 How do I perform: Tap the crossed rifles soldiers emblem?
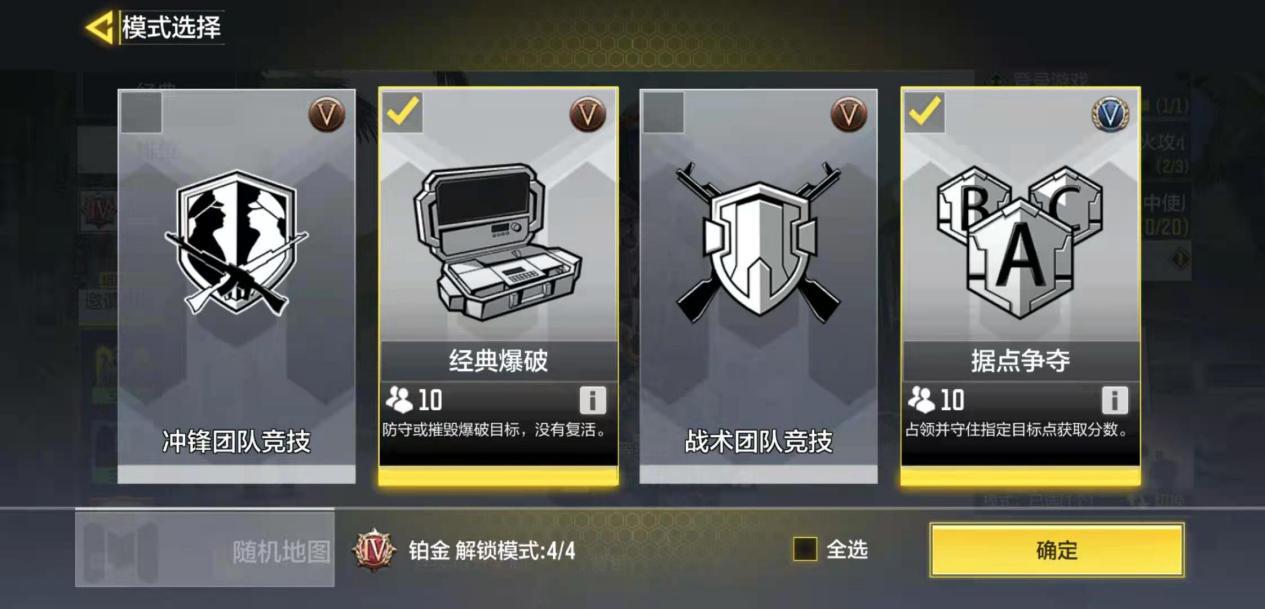pos(237,240)
